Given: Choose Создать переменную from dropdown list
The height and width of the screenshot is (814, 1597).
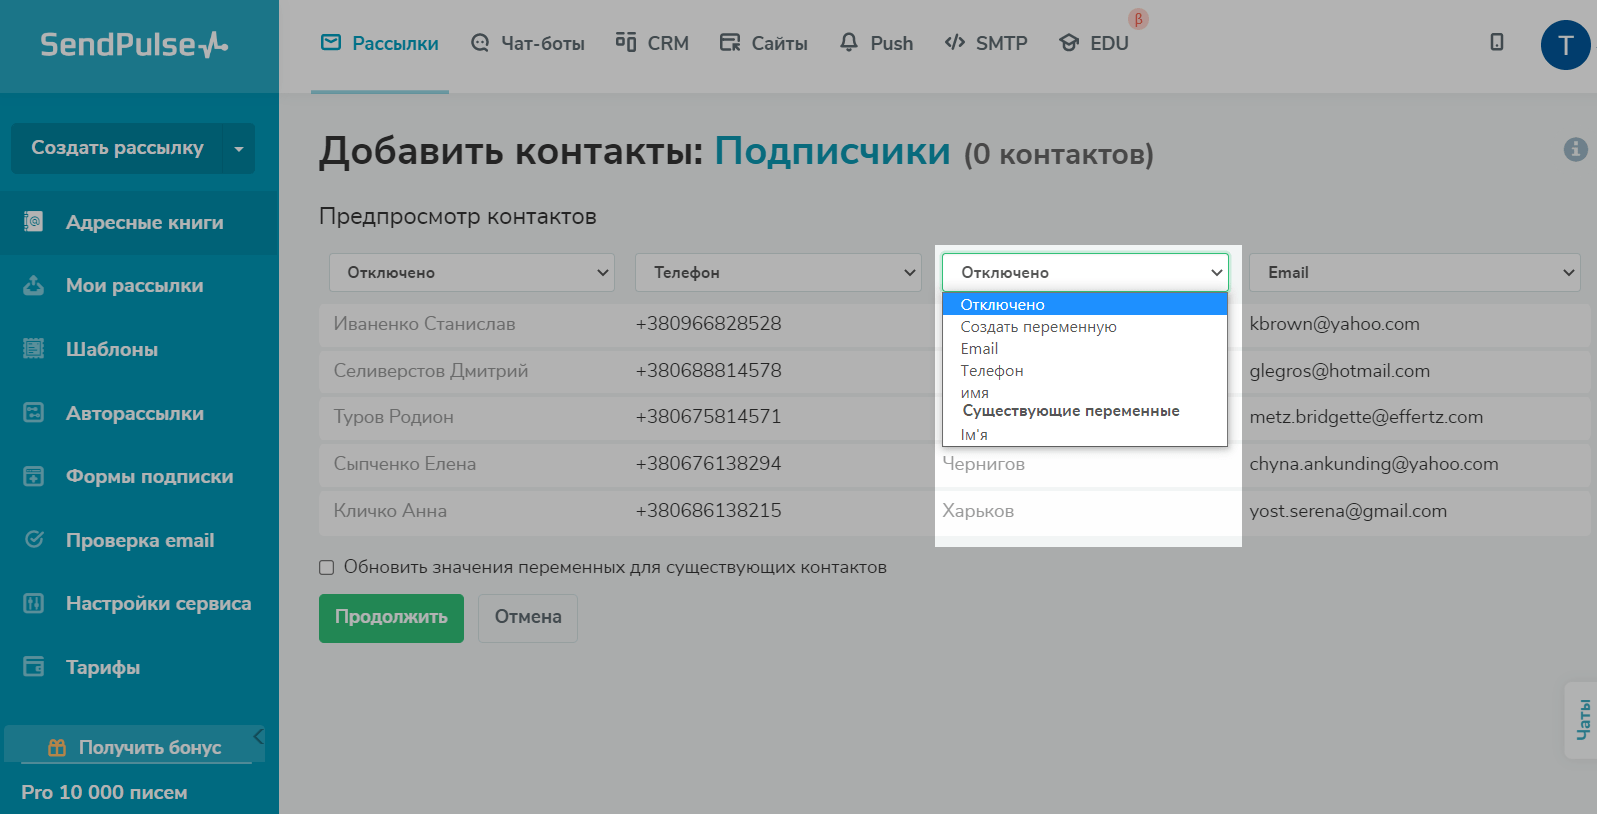Looking at the screenshot, I should coord(1038,327).
